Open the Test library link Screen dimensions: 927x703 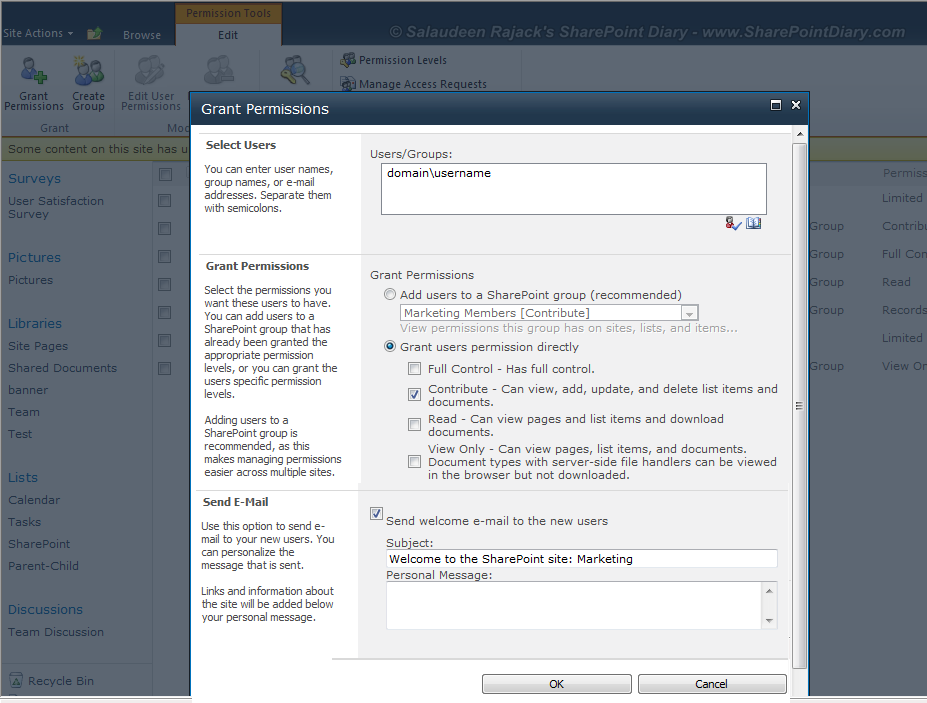pyautogui.click(x=20, y=434)
